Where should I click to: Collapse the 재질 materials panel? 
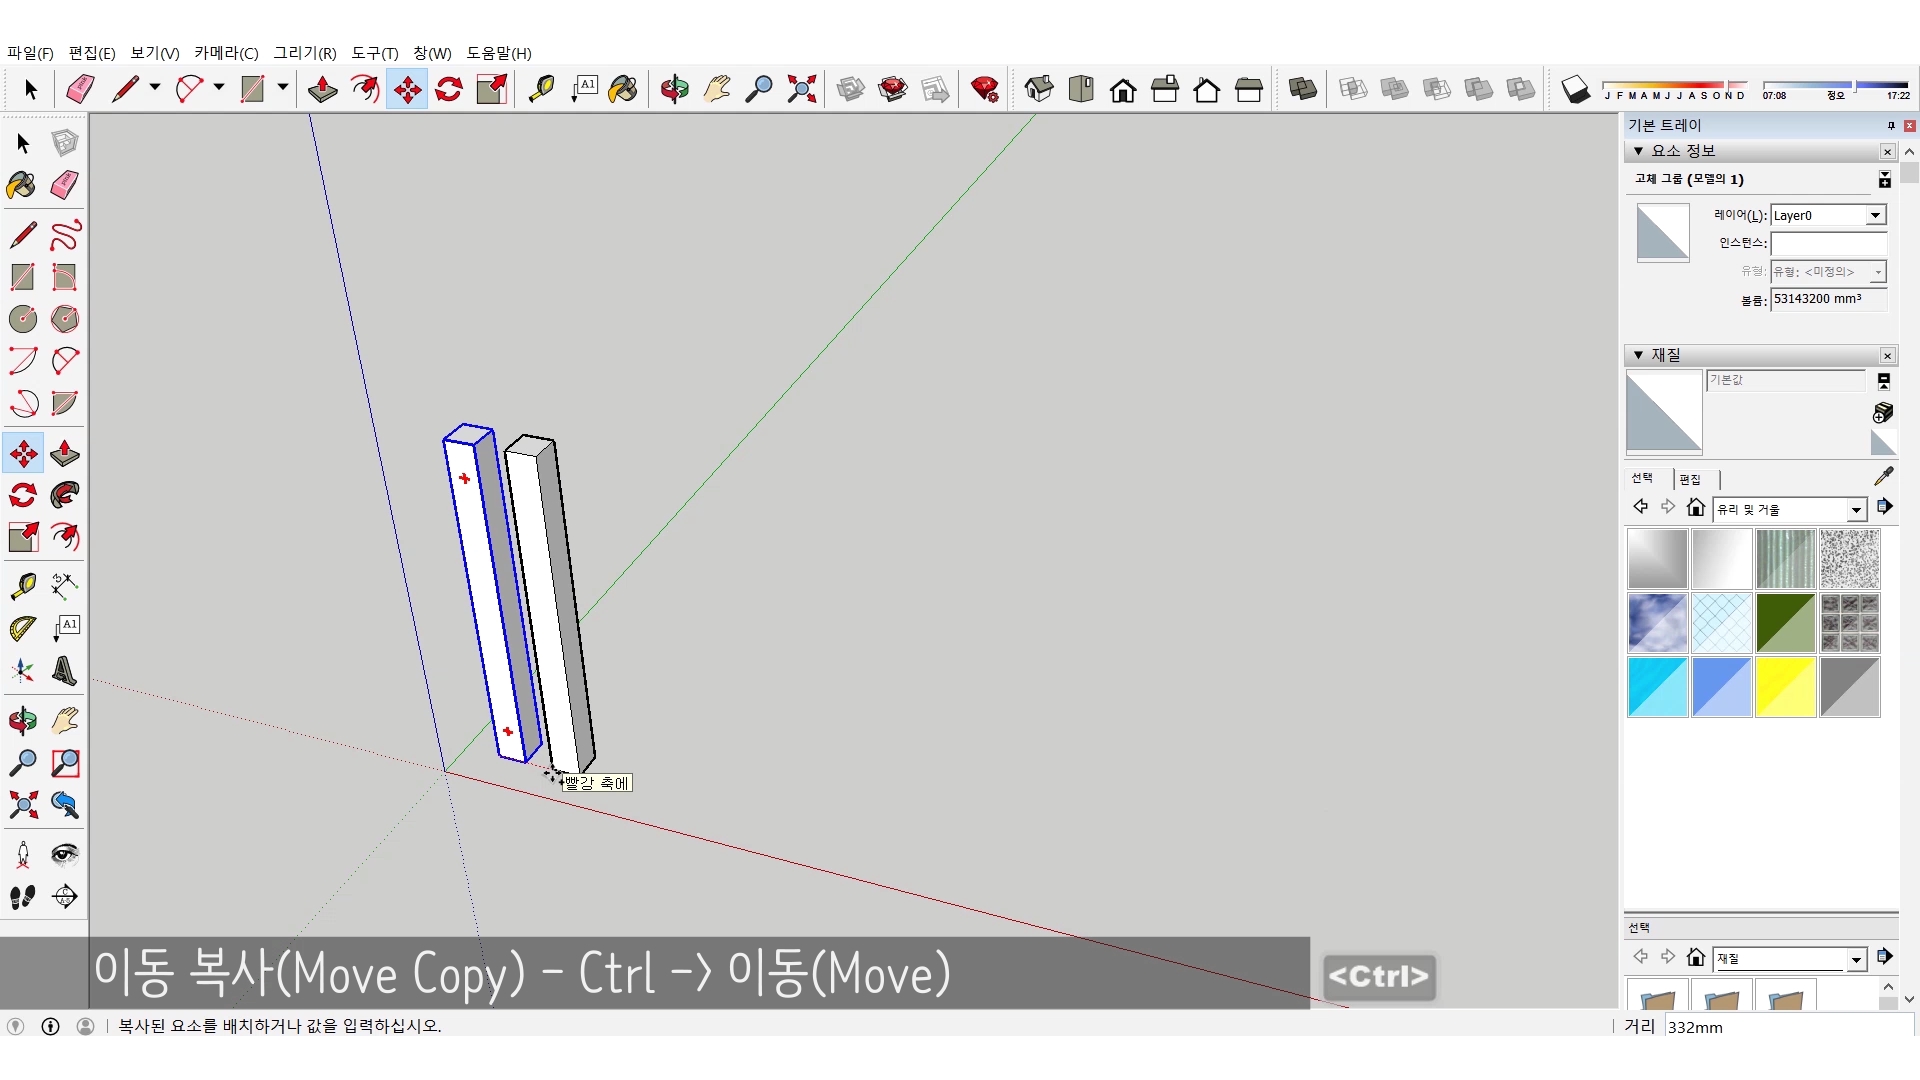(x=1638, y=355)
